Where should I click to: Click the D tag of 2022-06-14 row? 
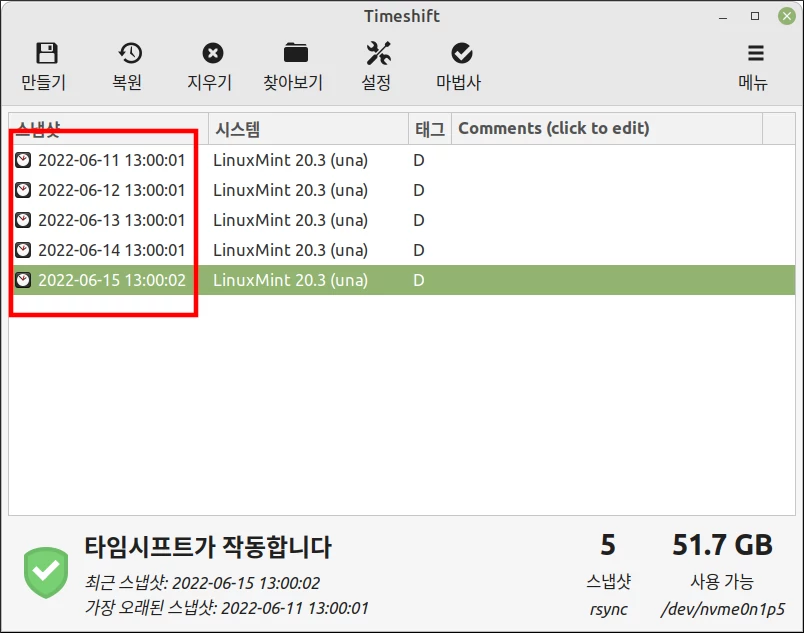418,250
